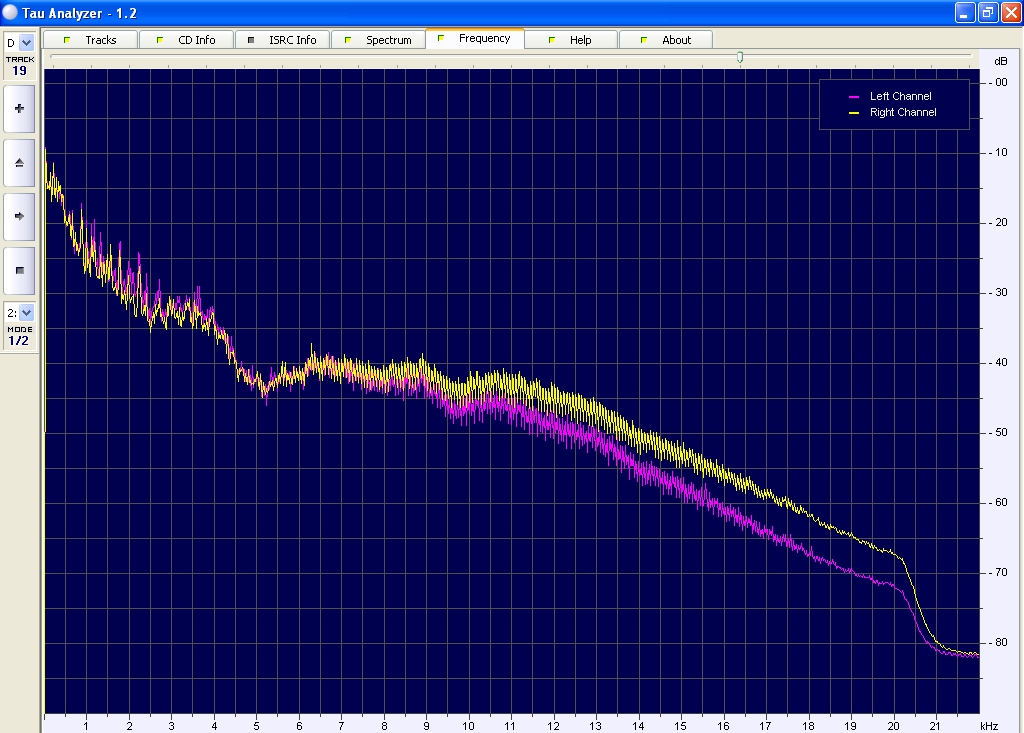Click the indicator icon on the Spectrum tab

pos(348,40)
